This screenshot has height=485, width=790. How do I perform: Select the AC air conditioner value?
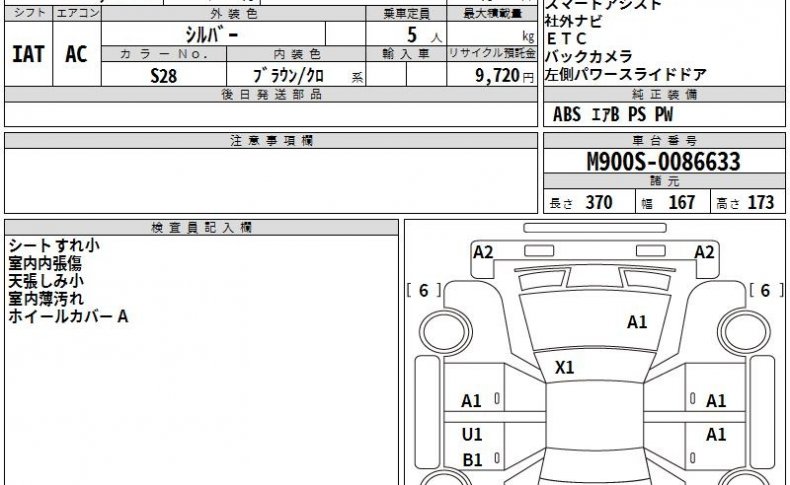[x=76, y=54]
